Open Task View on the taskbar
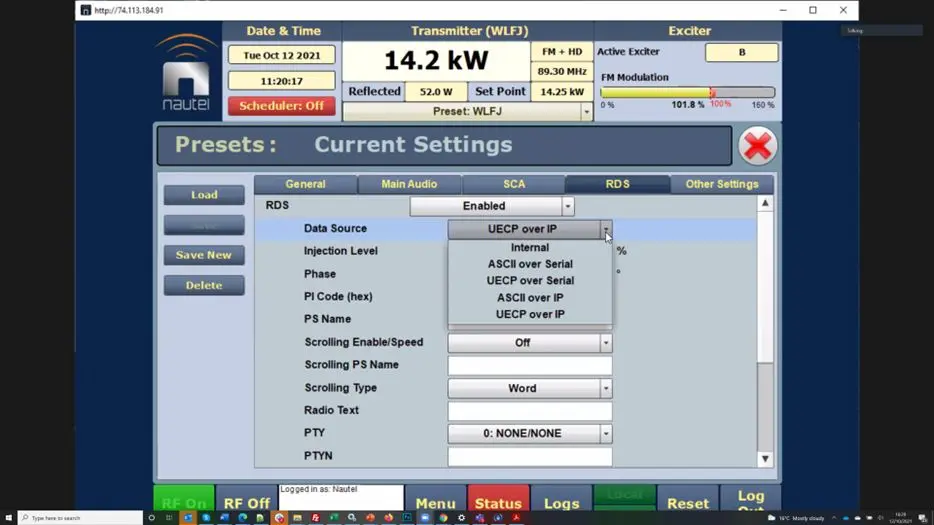This screenshot has height=525, width=934. click(x=169, y=518)
